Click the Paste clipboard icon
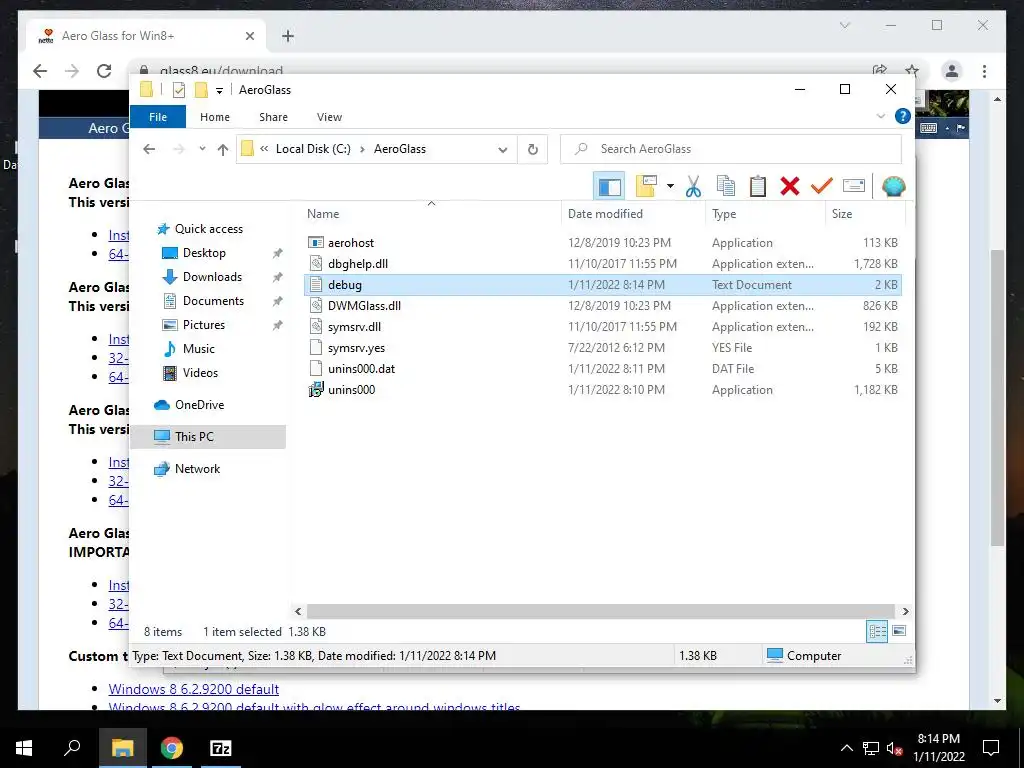The image size is (1024, 768). pos(758,187)
